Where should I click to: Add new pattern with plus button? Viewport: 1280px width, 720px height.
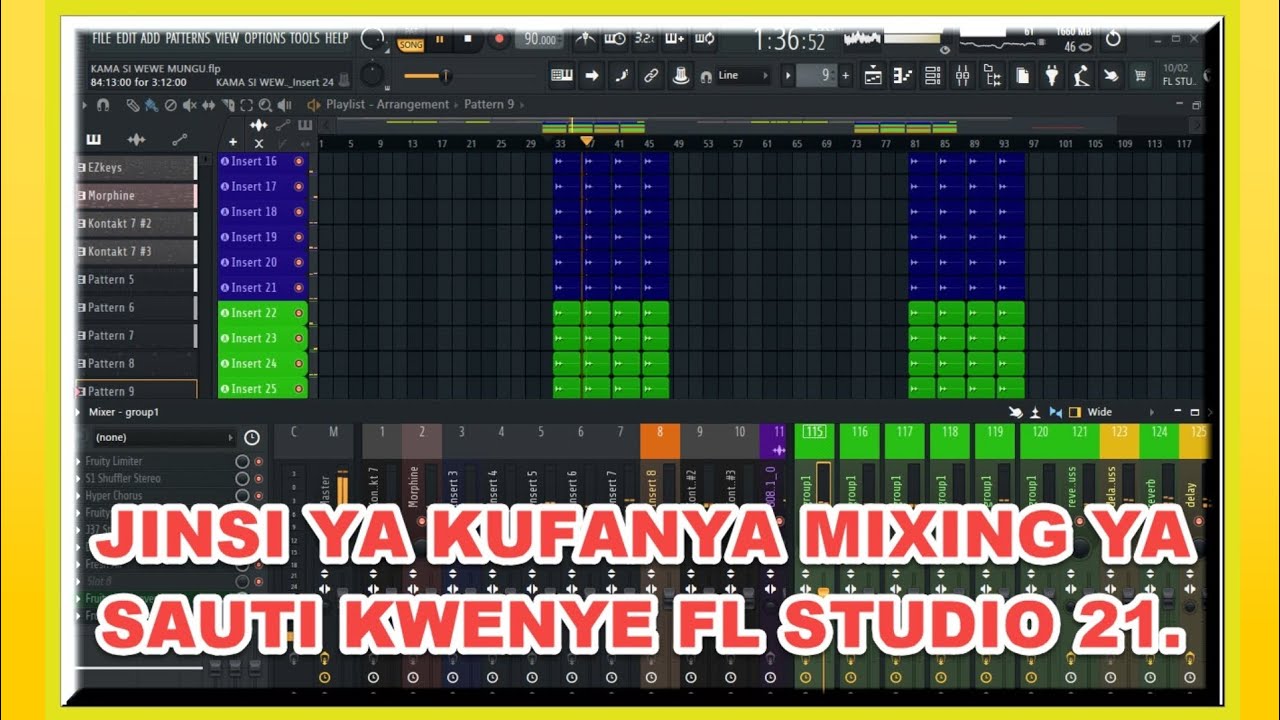[x=846, y=75]
